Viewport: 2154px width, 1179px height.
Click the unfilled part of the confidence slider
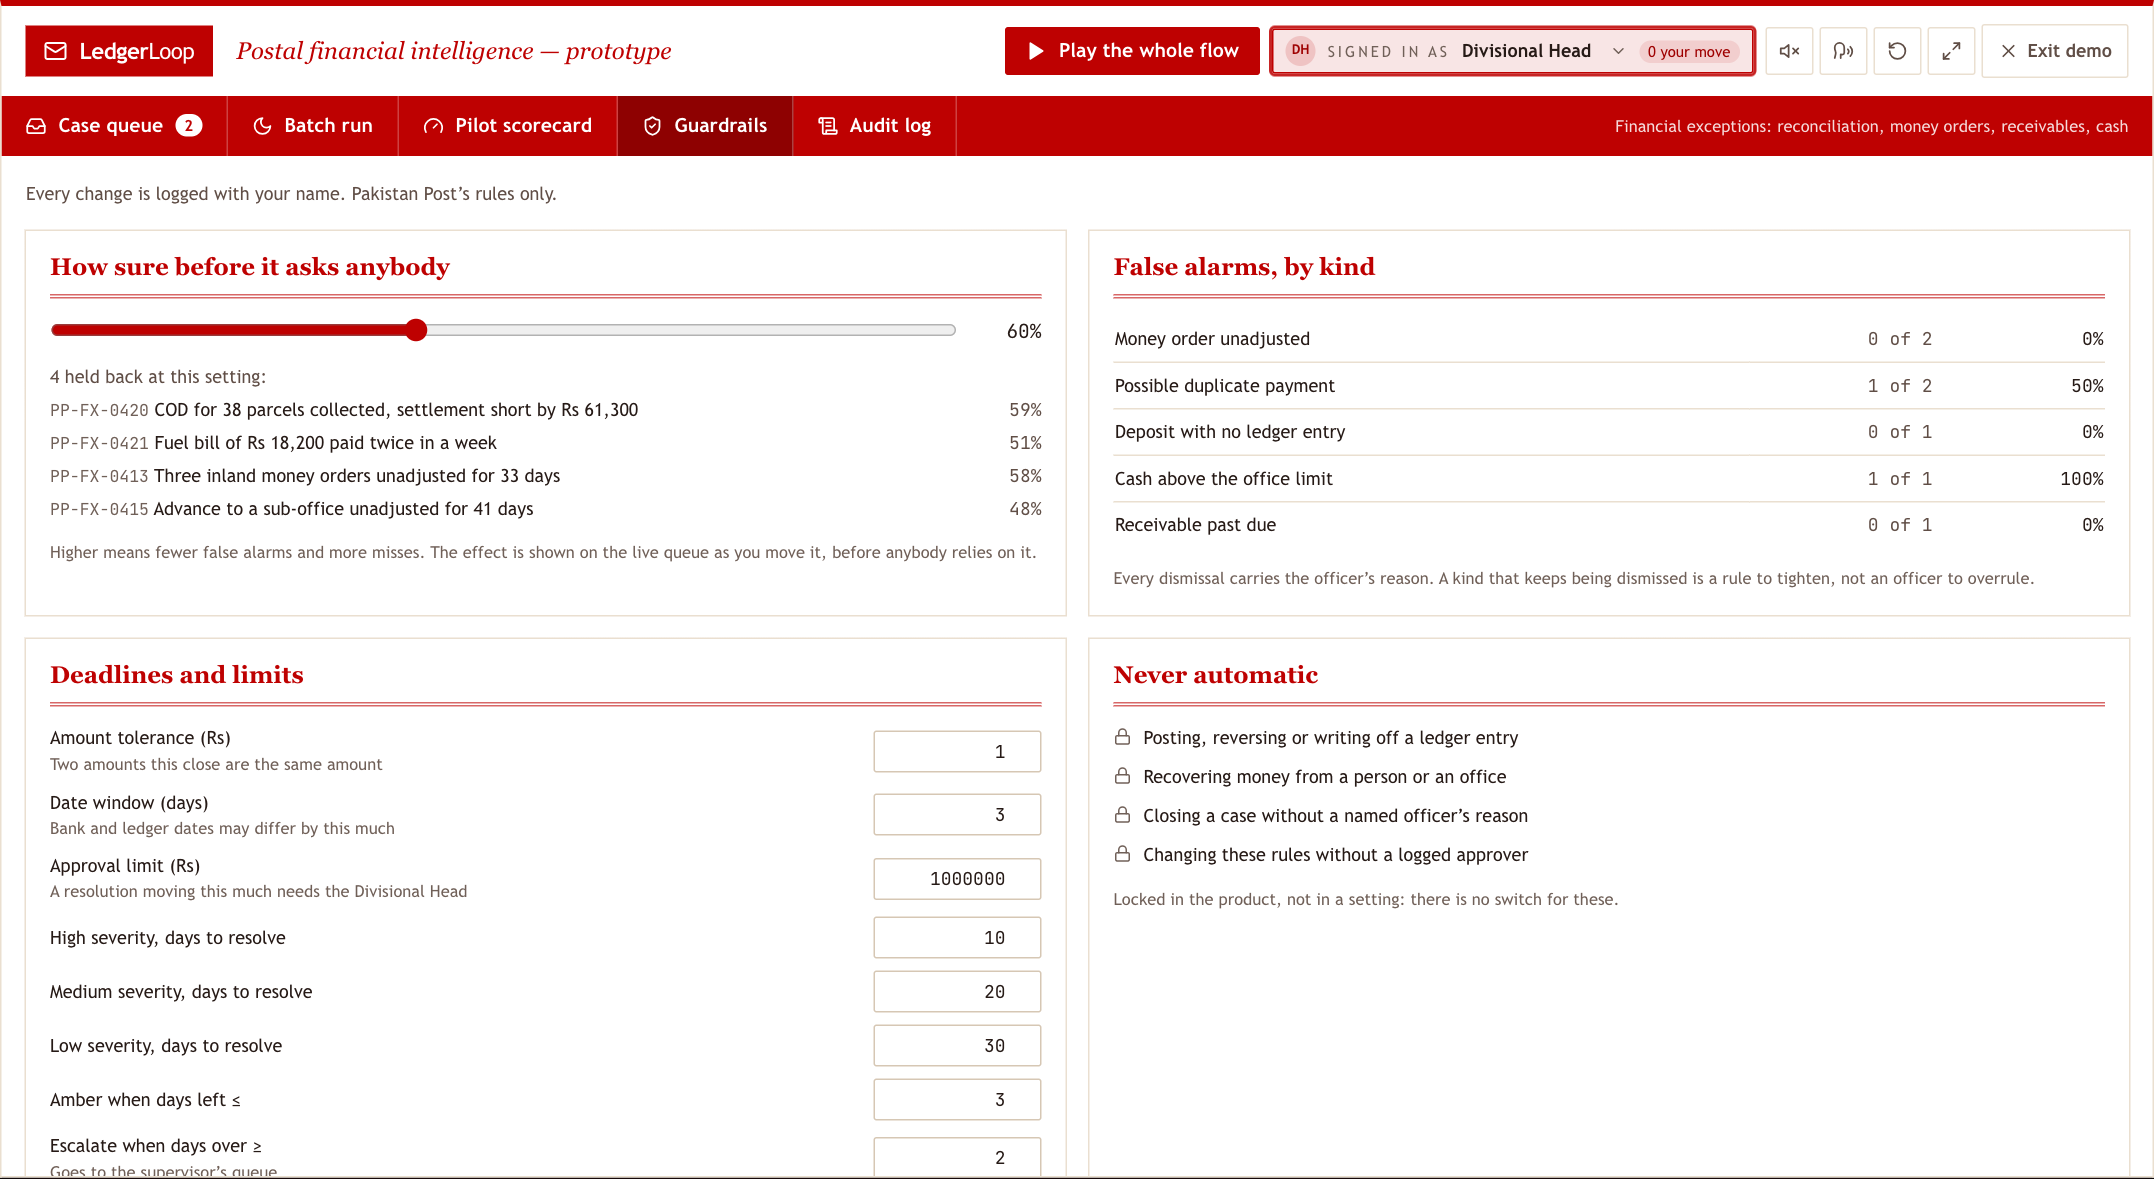pyautogui.click(x=690, y=330)
